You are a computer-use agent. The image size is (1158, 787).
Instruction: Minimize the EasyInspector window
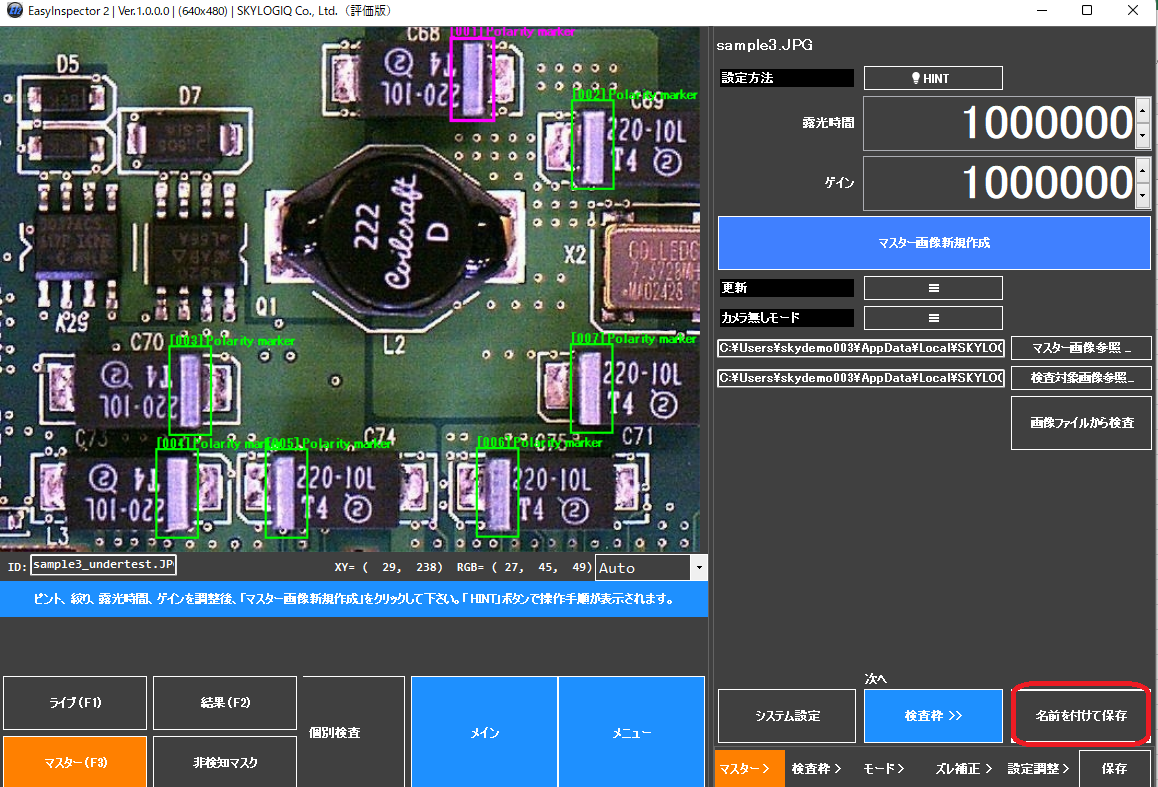tap(1041, 10)
